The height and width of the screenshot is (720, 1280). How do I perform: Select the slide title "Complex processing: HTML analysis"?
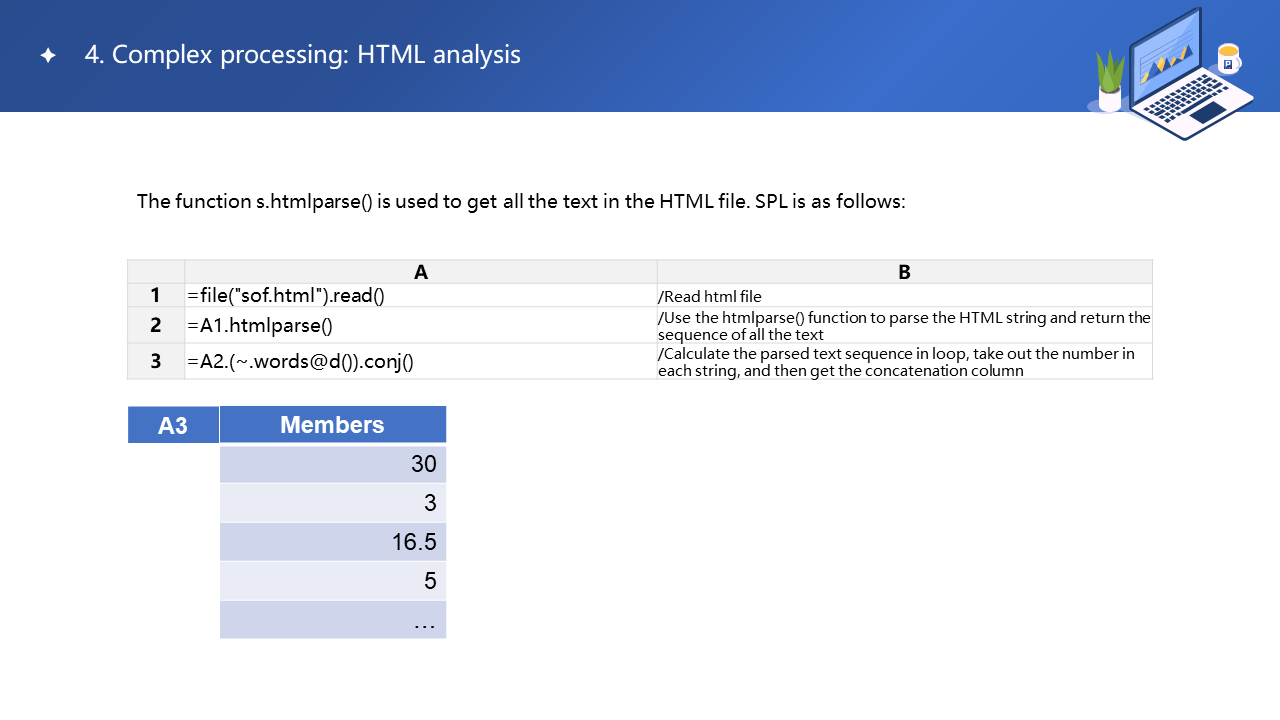tap(302, 54)
